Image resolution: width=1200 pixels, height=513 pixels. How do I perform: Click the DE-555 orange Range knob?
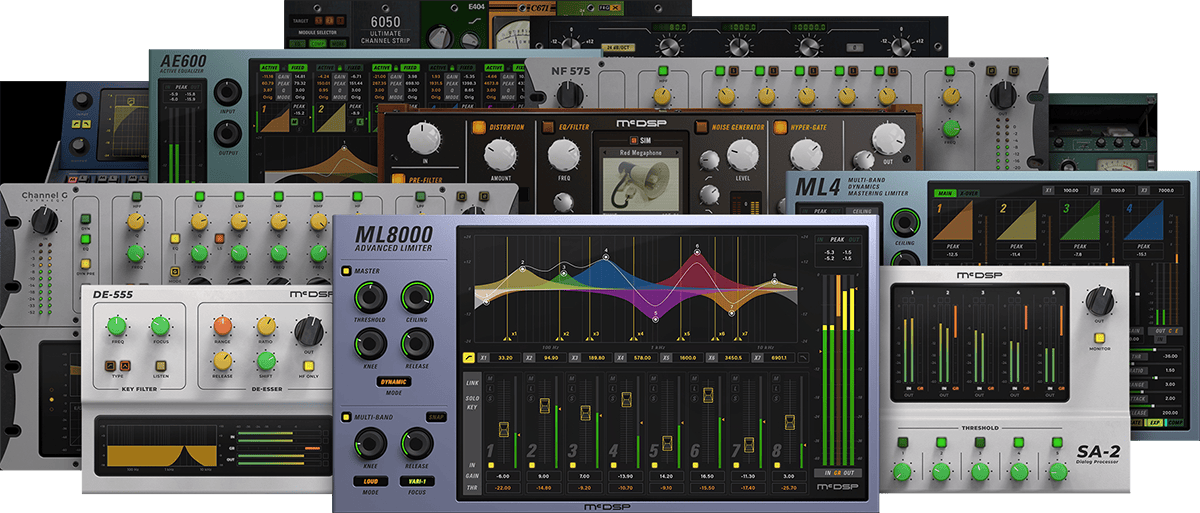coord(223,326)
